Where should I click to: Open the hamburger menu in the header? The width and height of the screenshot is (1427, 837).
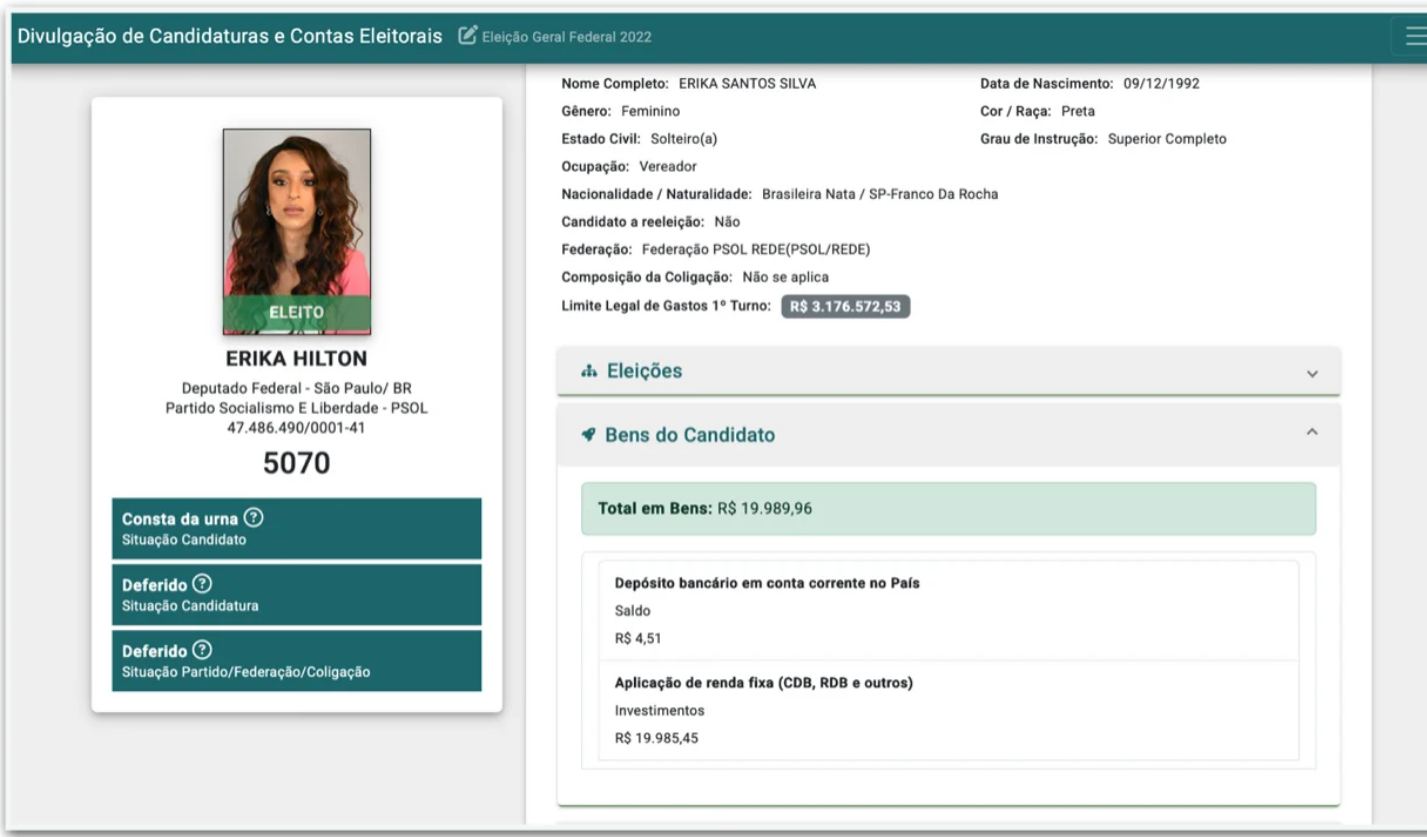[x=1413, y=37]
